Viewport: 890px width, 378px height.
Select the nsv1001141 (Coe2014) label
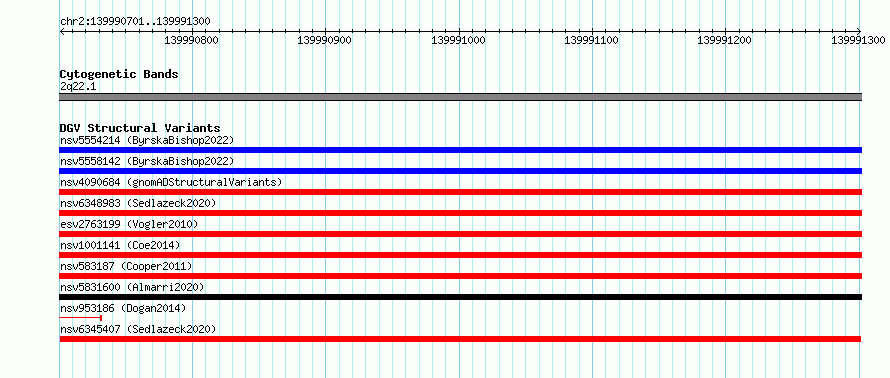[x=120, y=245]
